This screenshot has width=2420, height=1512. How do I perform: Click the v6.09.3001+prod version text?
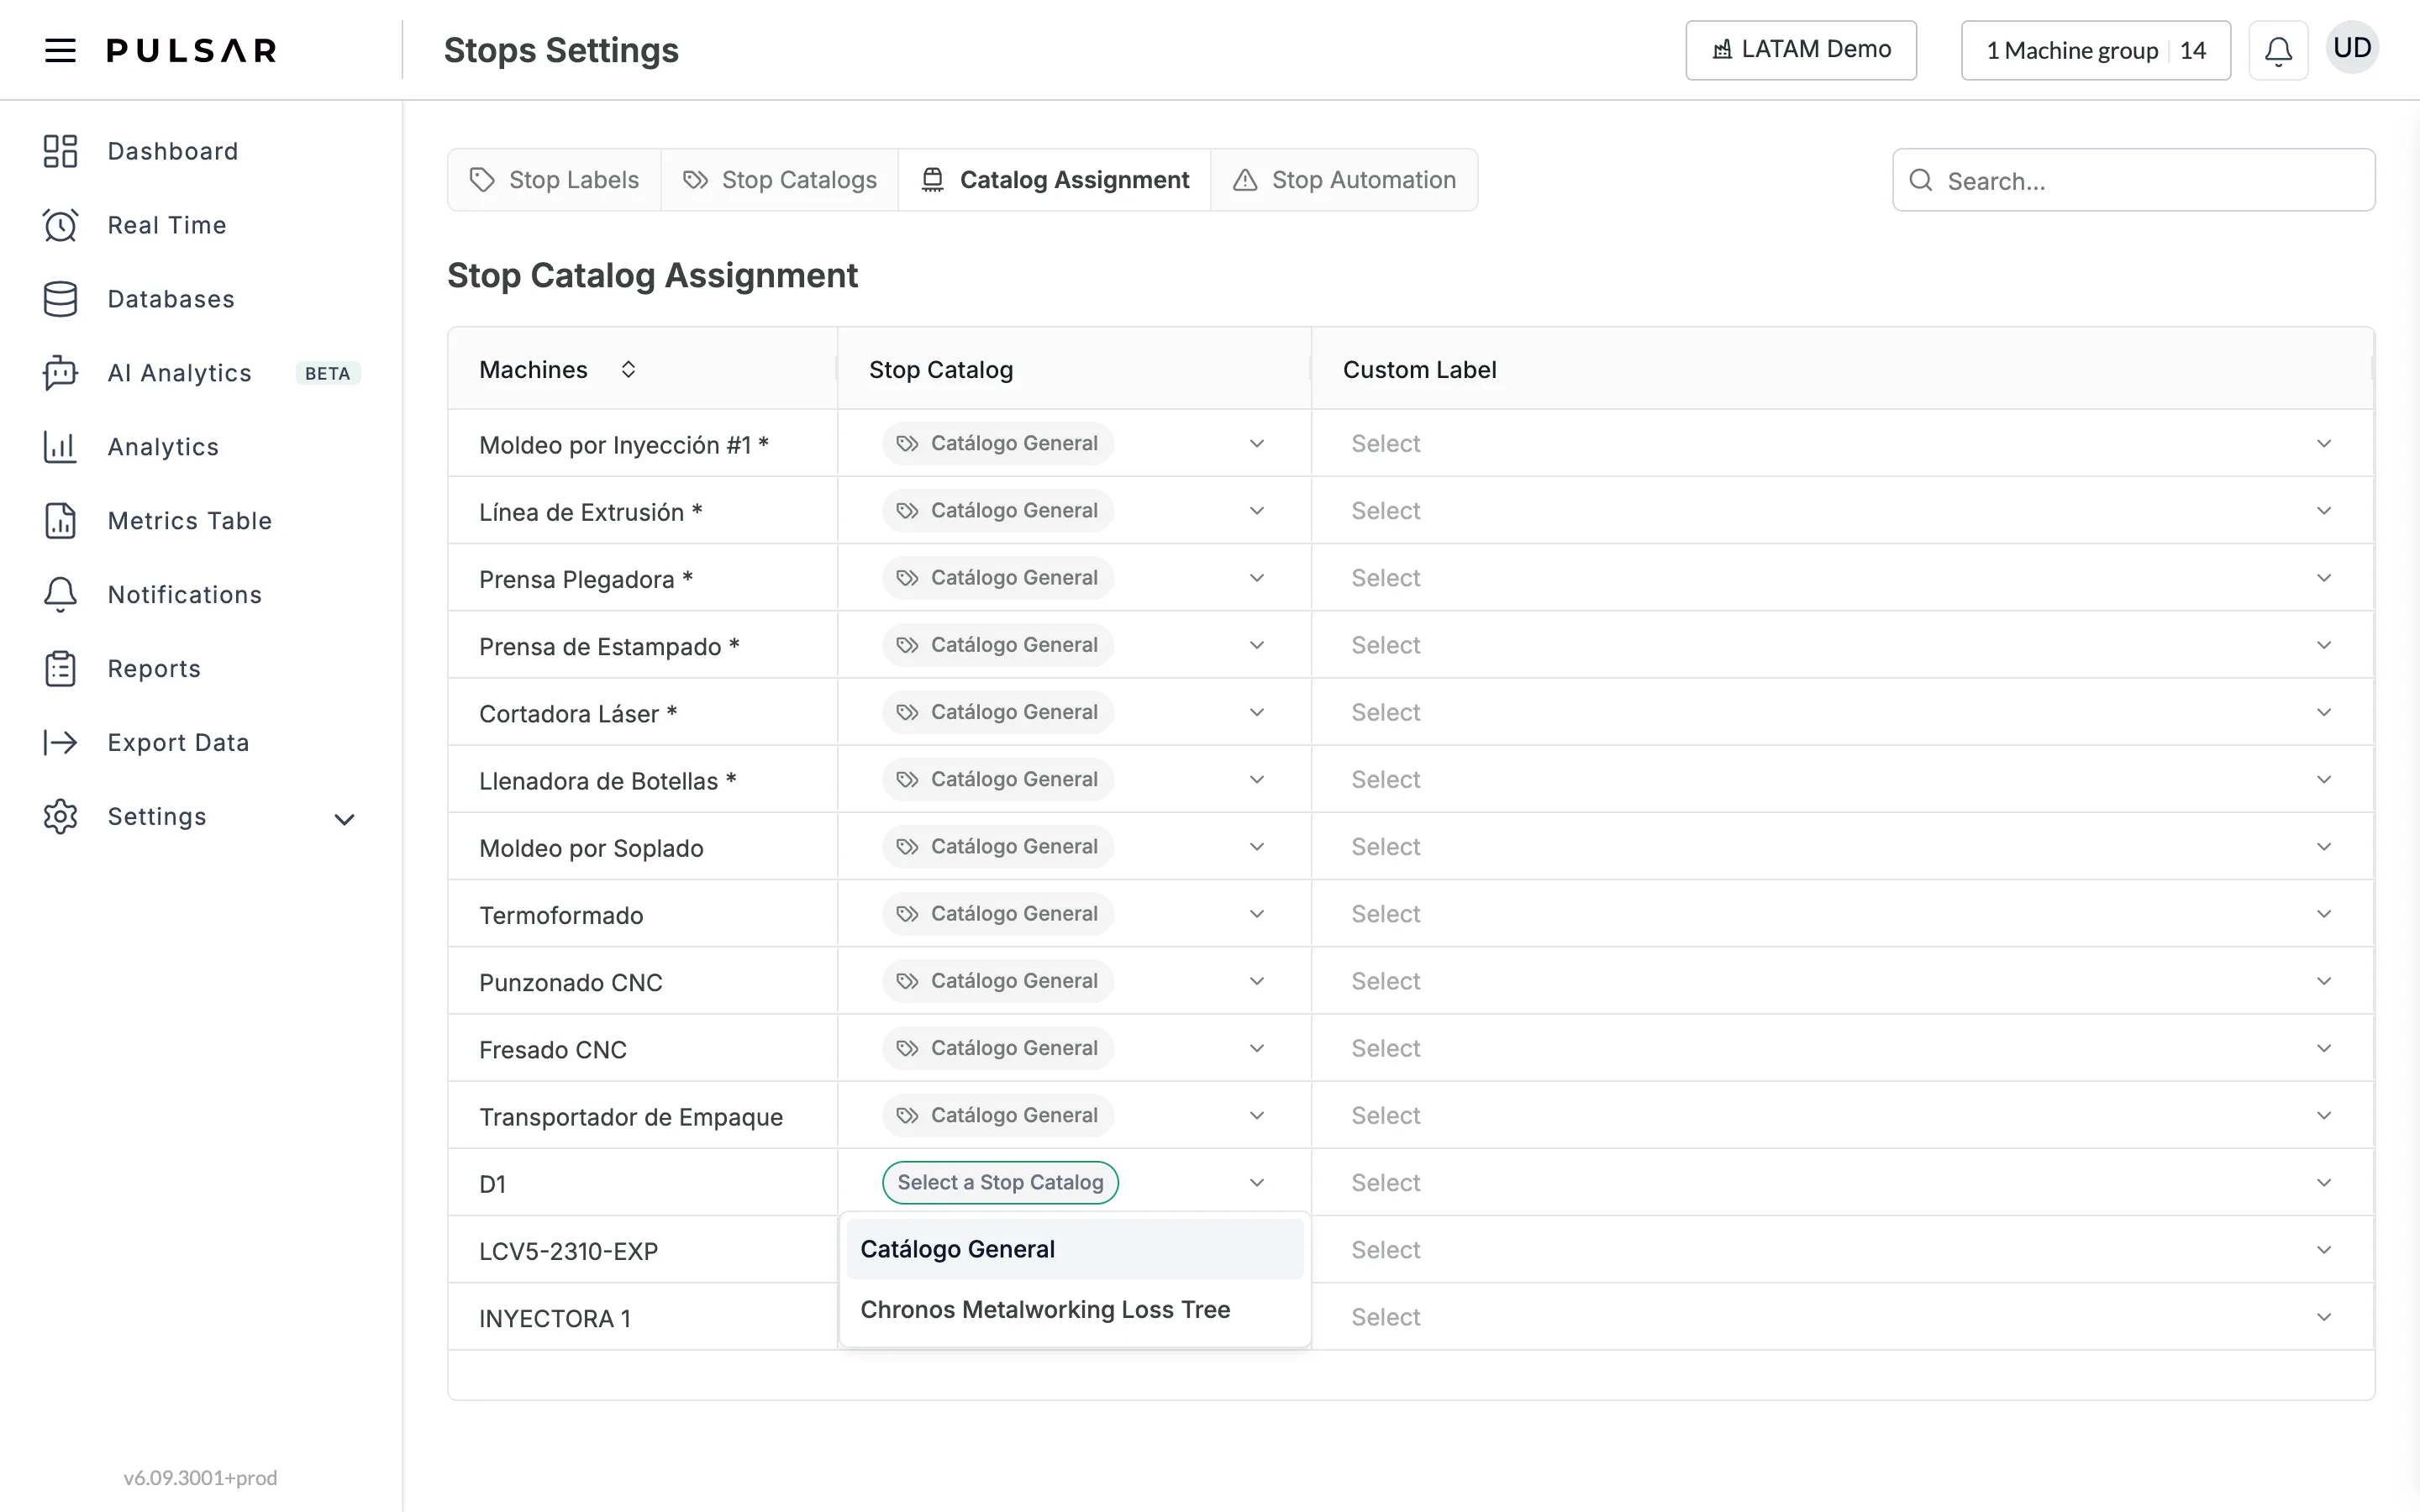pyautogui.click(x=200, y=1477)
